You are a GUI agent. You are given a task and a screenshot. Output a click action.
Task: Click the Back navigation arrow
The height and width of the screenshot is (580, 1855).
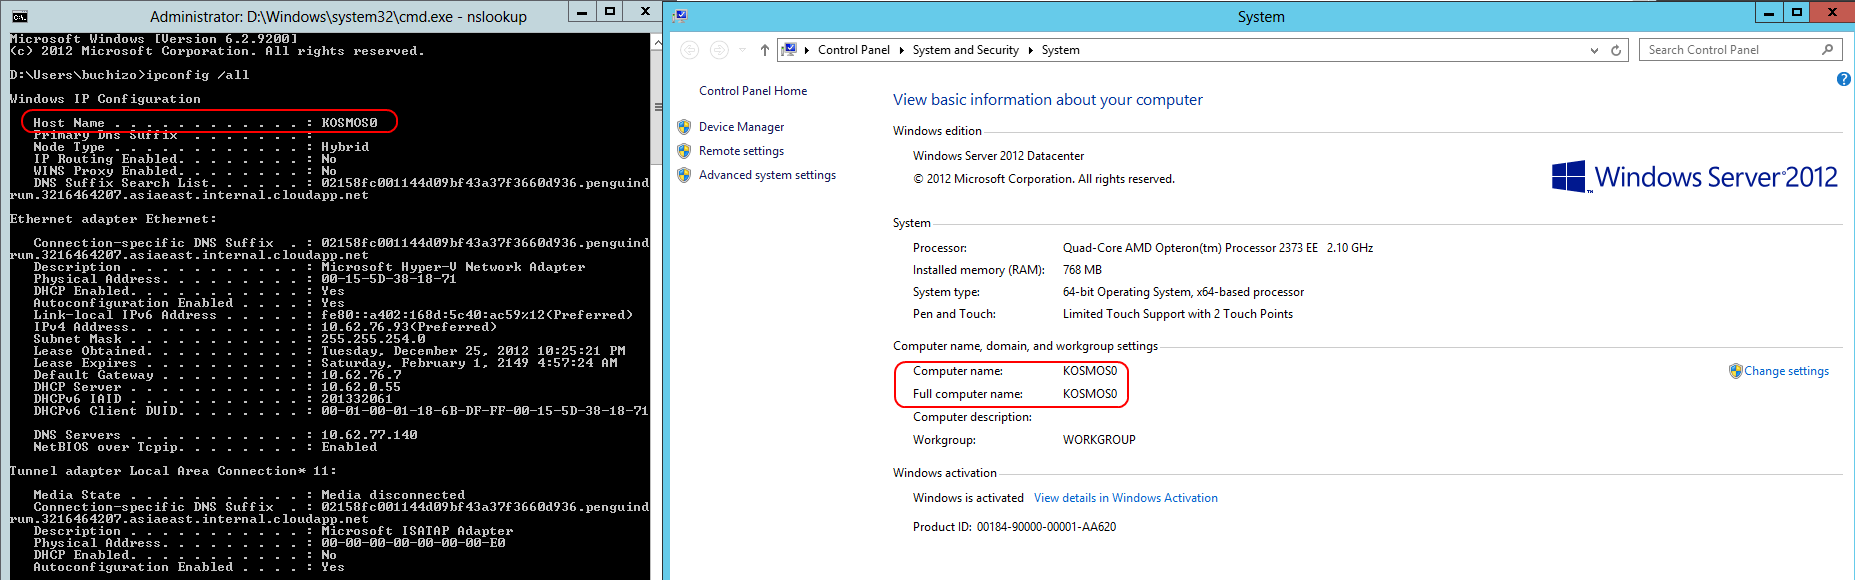pyautogui.click(x=689, y=50)
